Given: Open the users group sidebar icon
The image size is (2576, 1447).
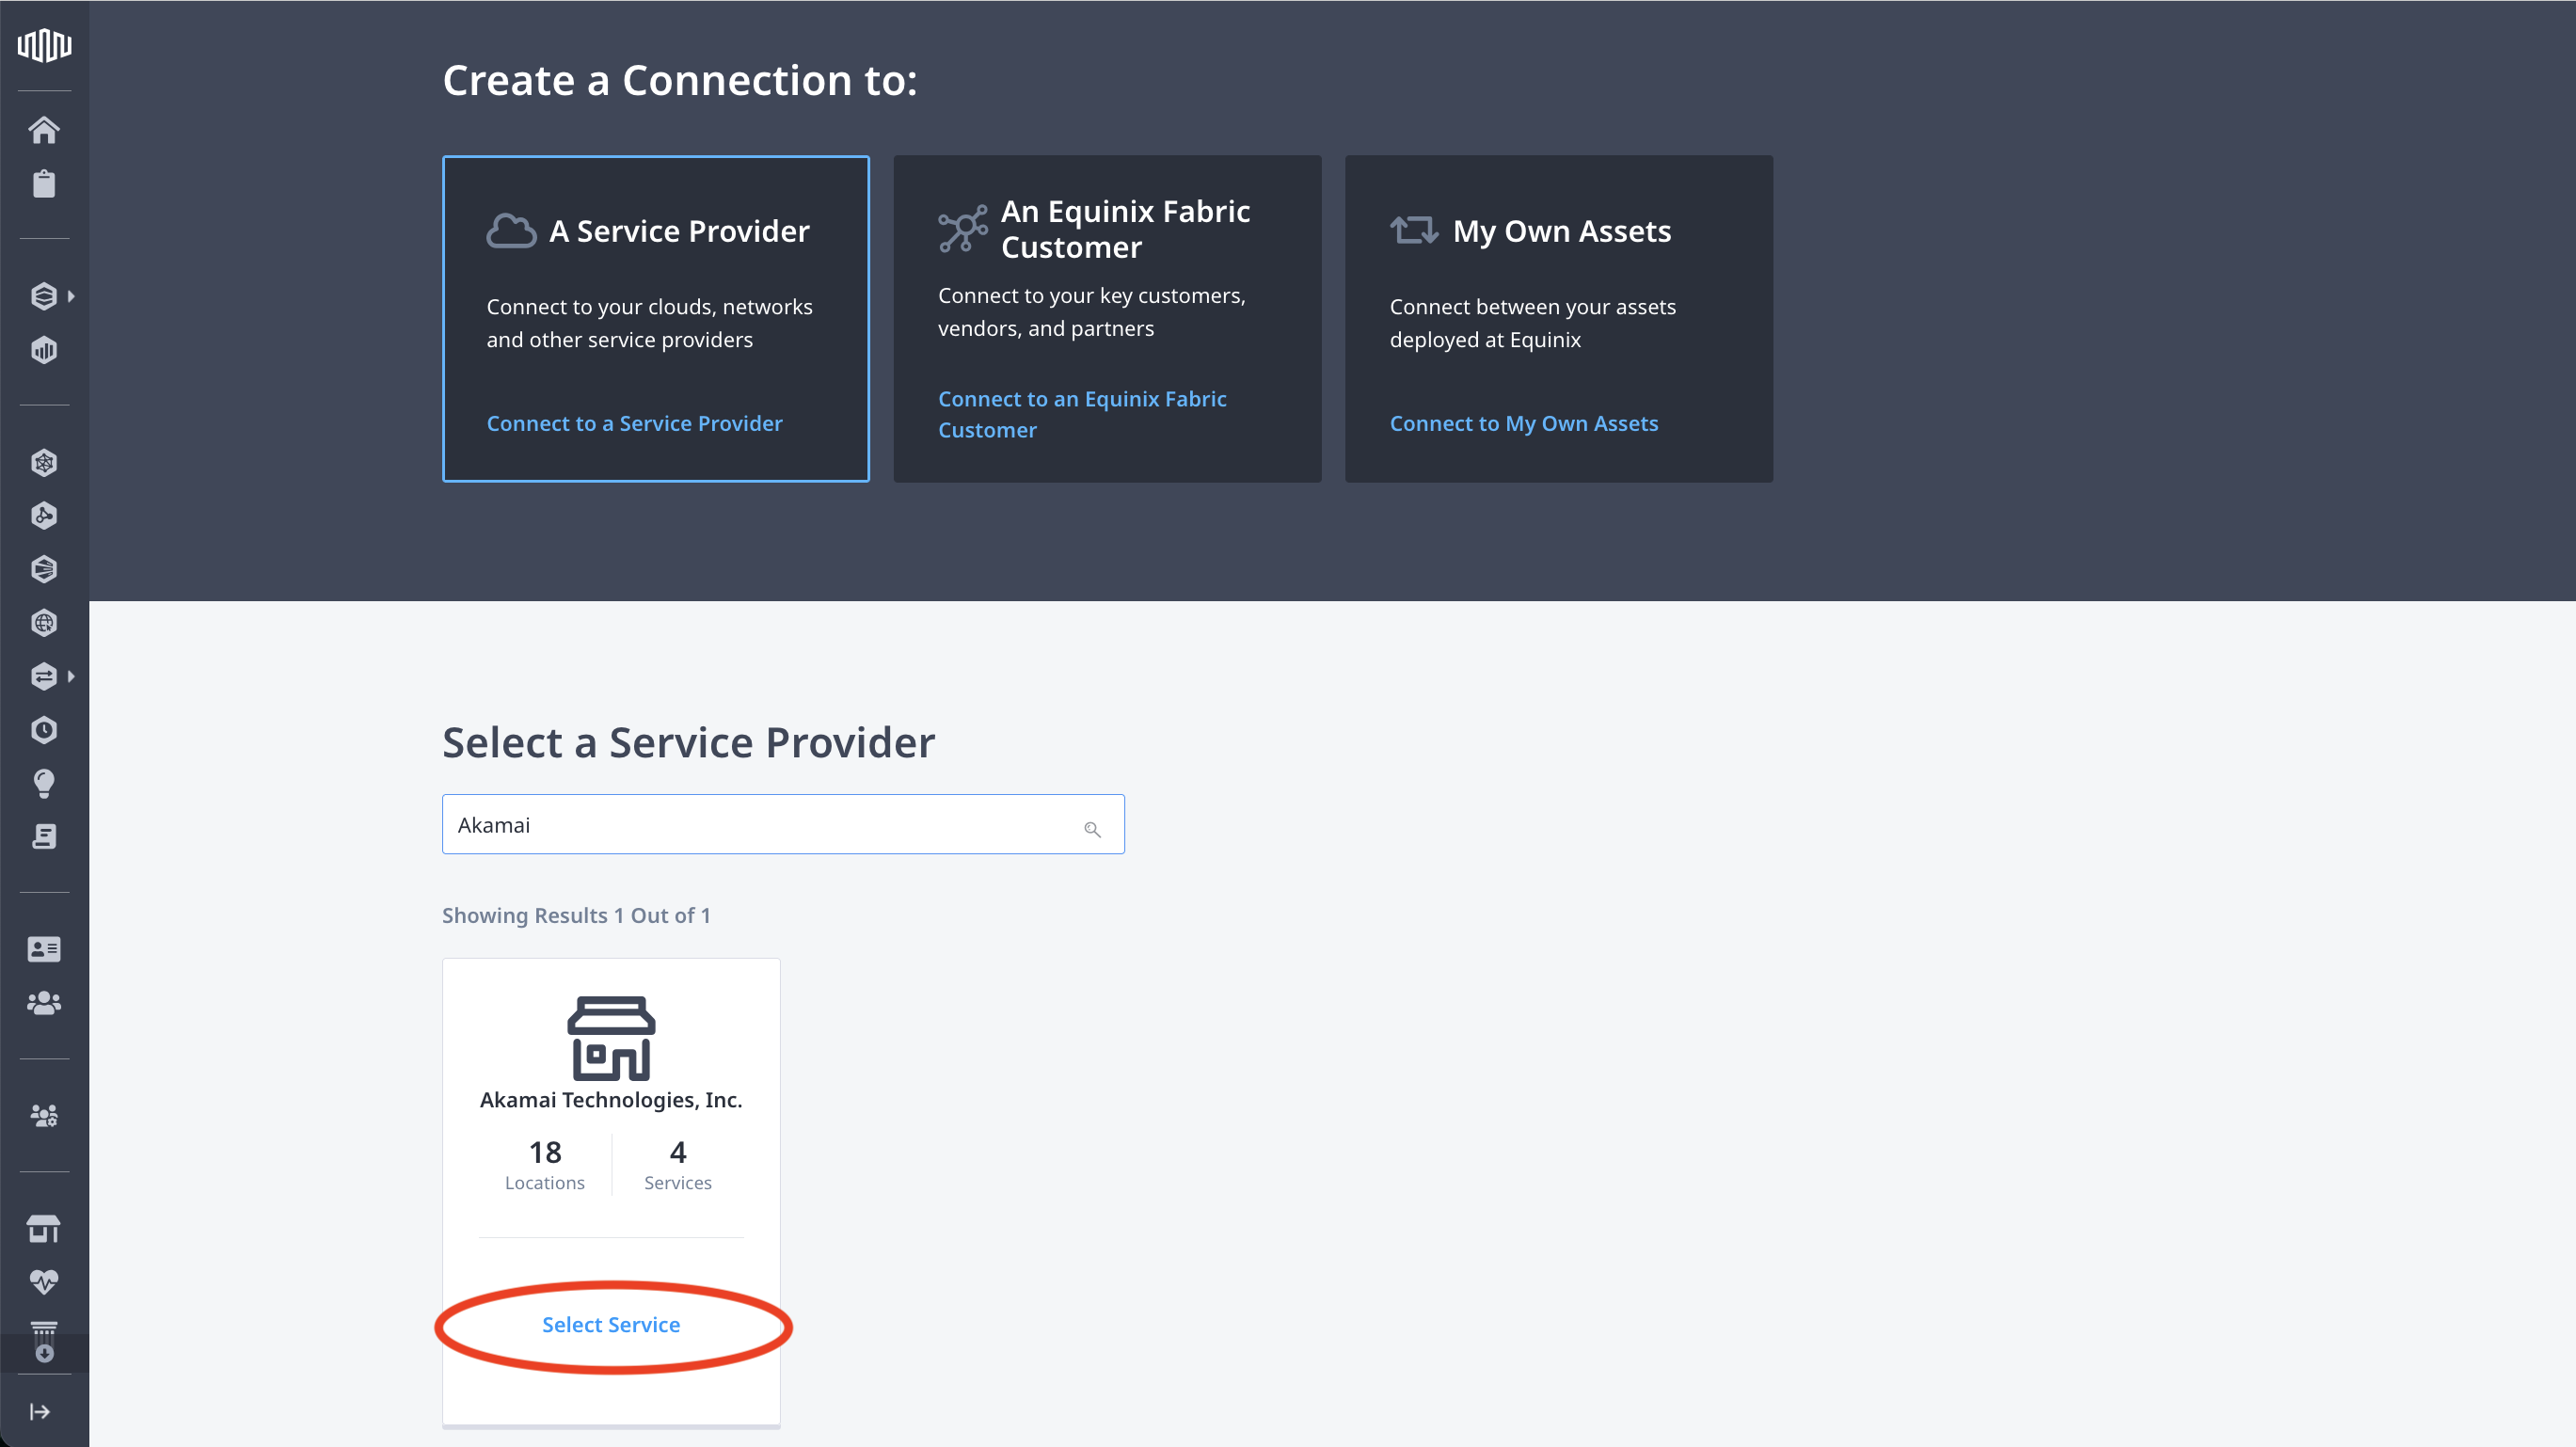Looking at the screenshot, I should (44, 1003).
